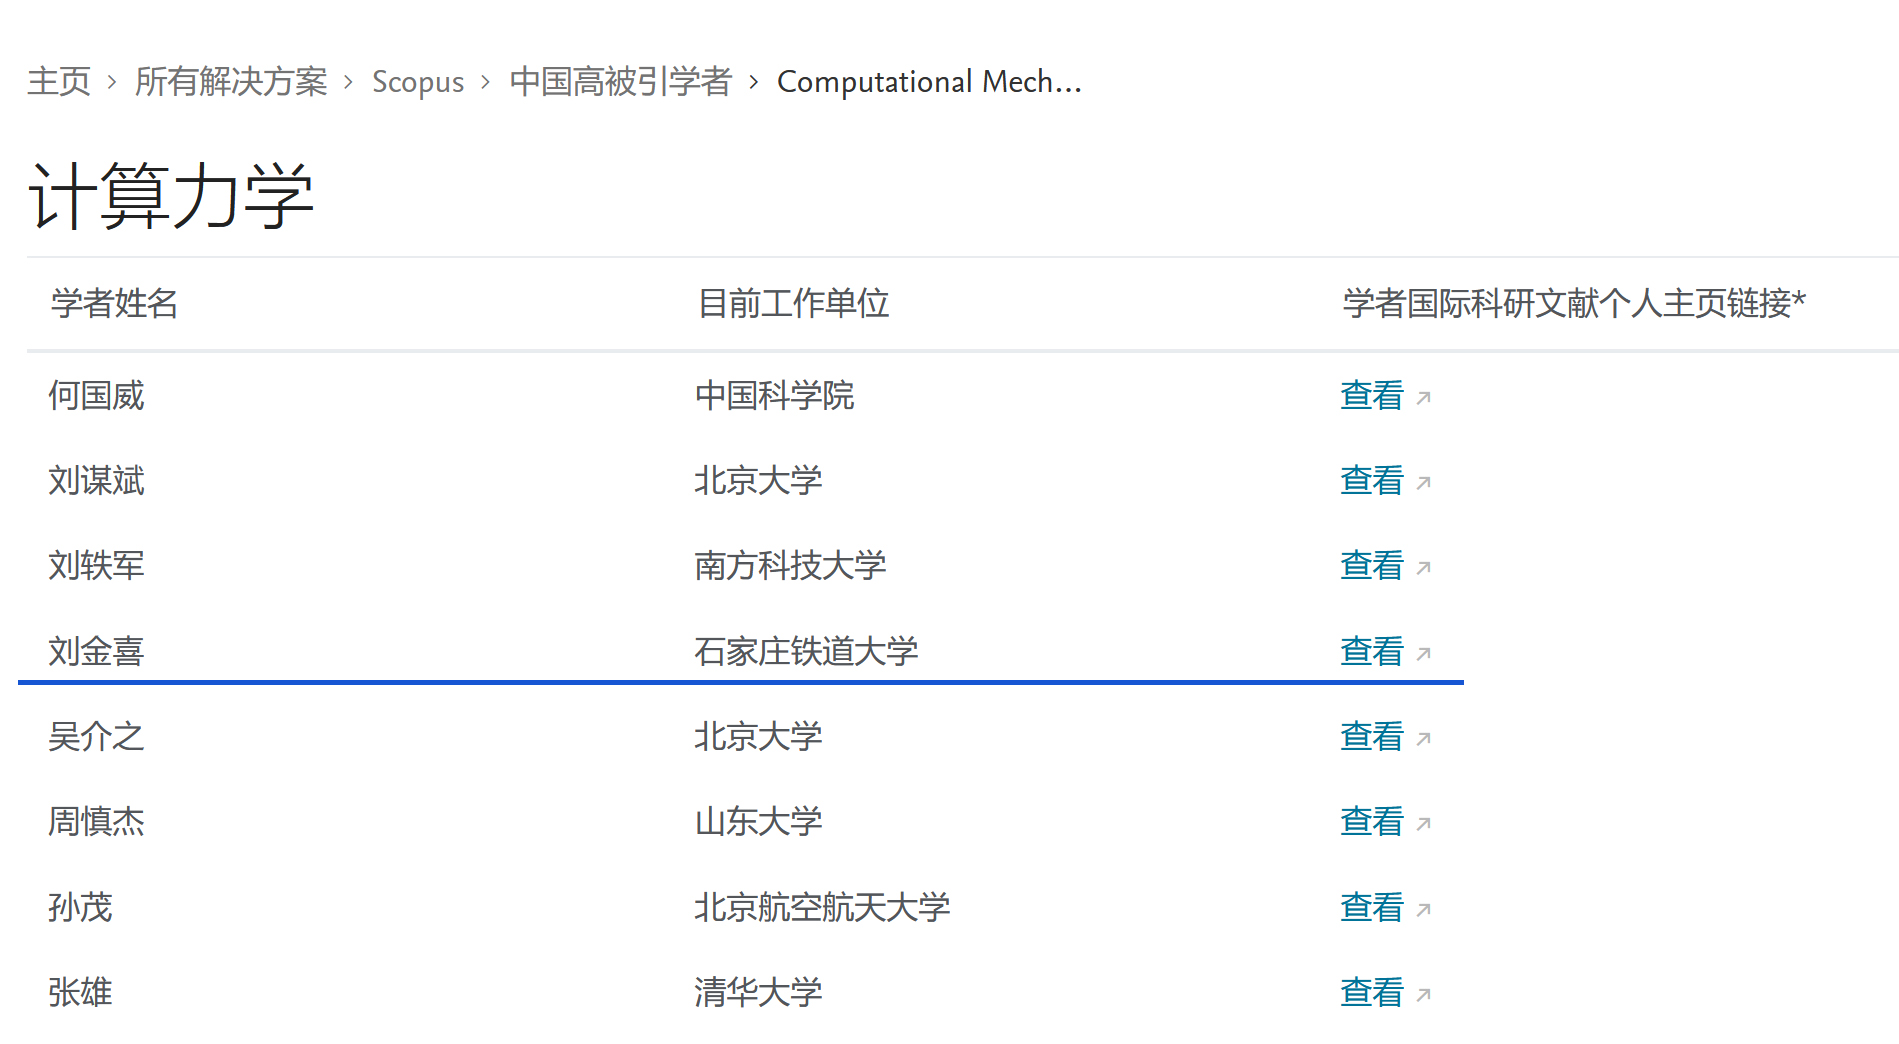Click the 学者姓名 column header
Screen dimensions: 1899x1044
point(115,303)
